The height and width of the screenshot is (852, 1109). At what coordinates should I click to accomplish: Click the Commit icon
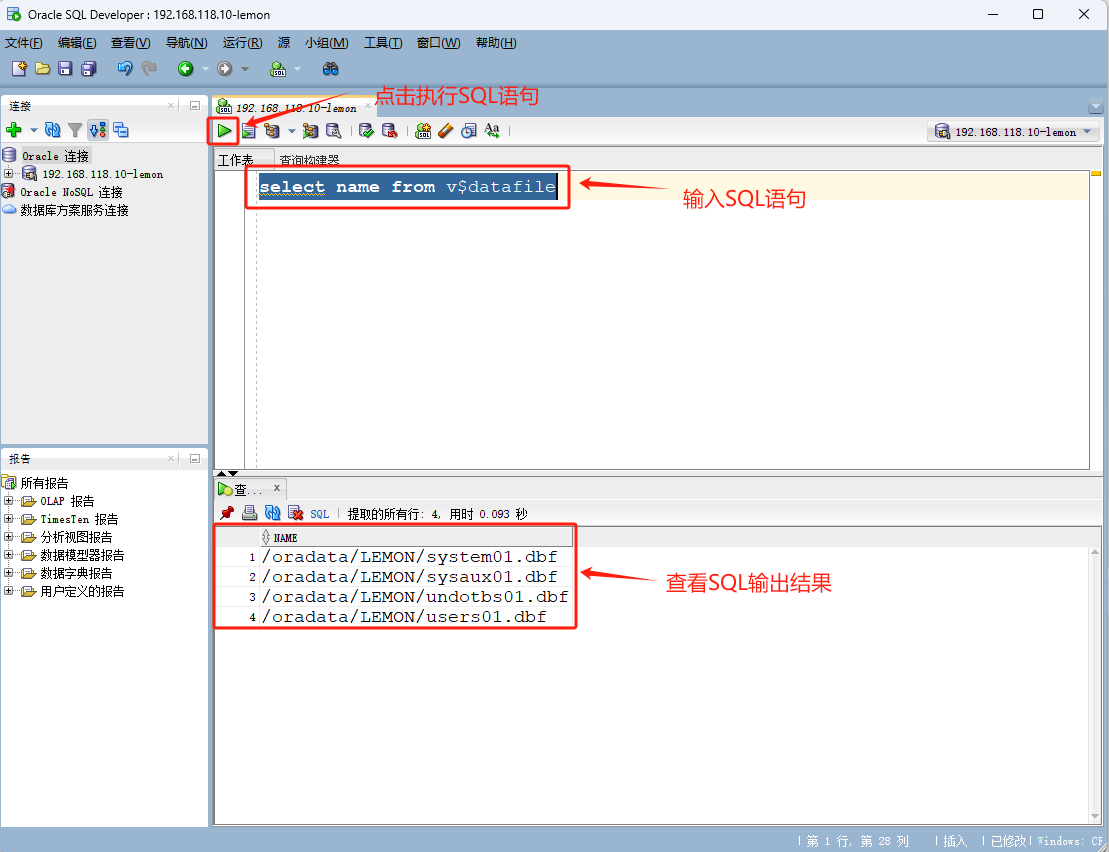[x=366, y=130]
